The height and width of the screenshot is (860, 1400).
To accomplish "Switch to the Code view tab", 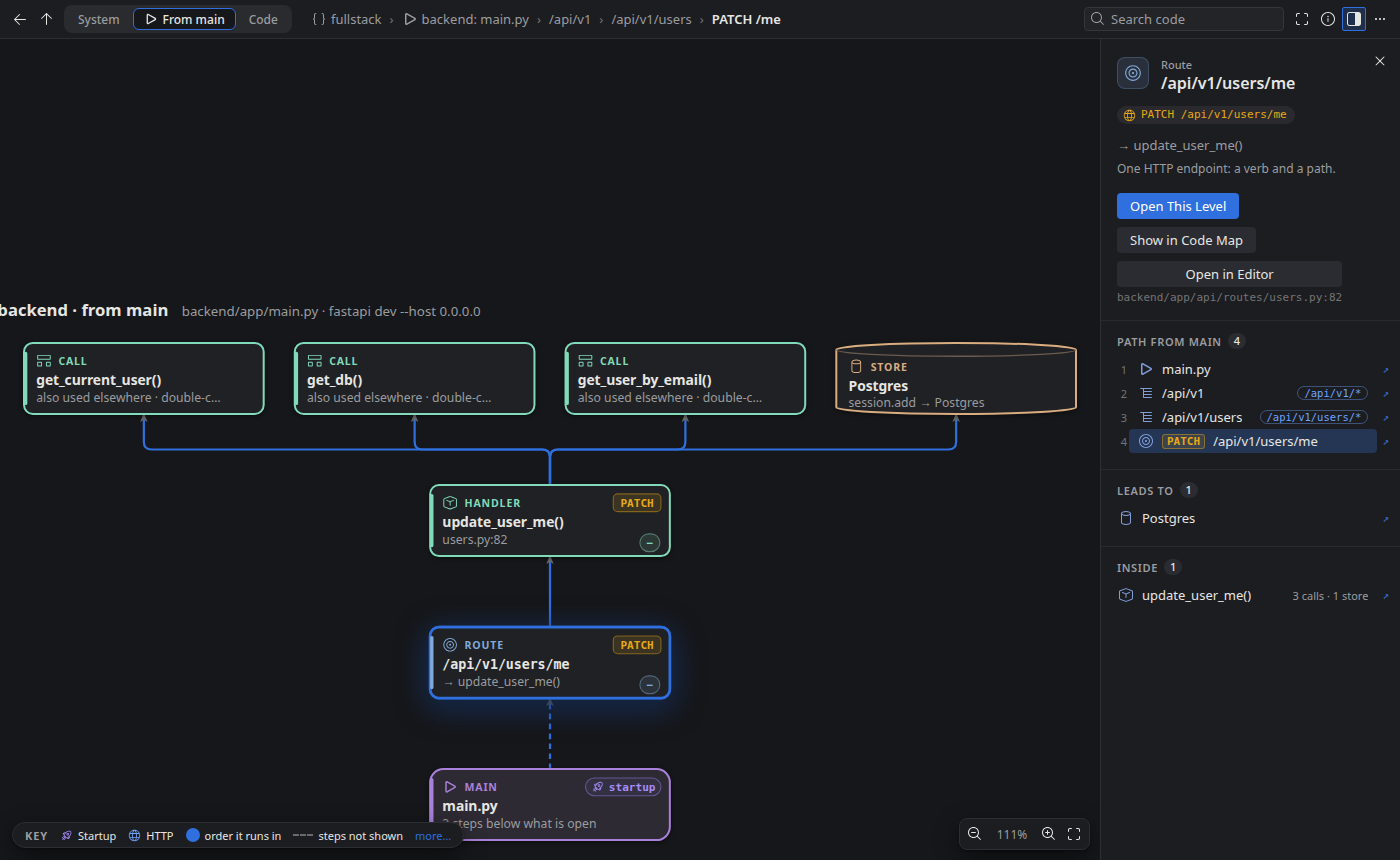I will (x=263, y=19).
